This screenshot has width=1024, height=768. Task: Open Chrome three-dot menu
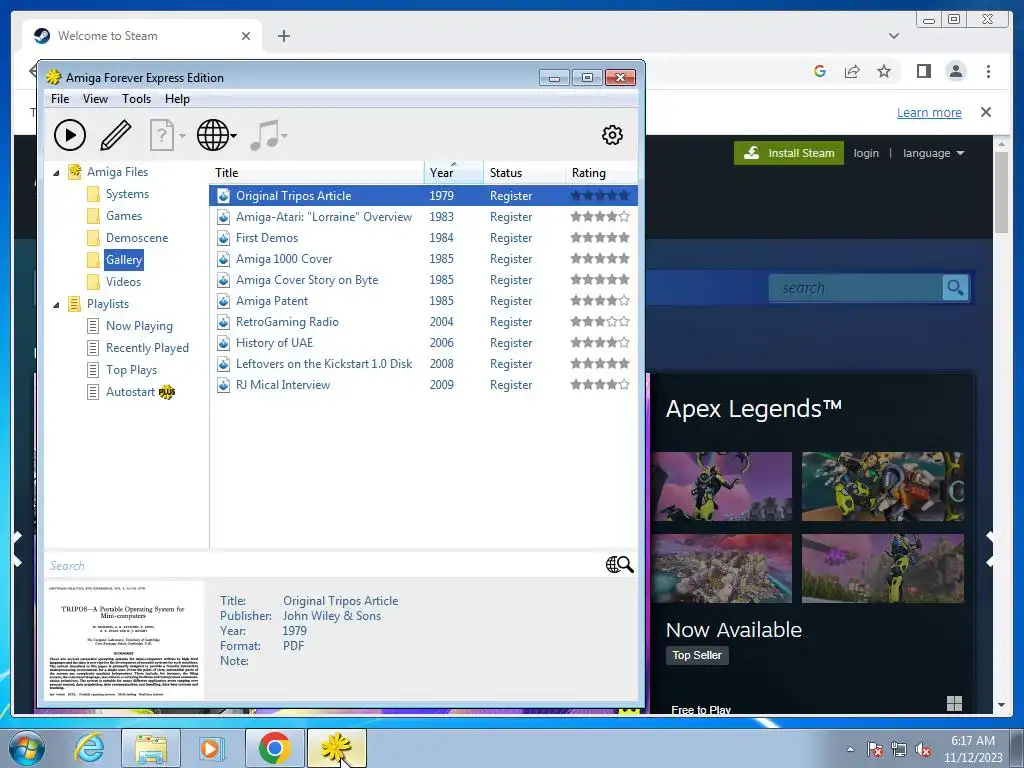click(988, 71)
